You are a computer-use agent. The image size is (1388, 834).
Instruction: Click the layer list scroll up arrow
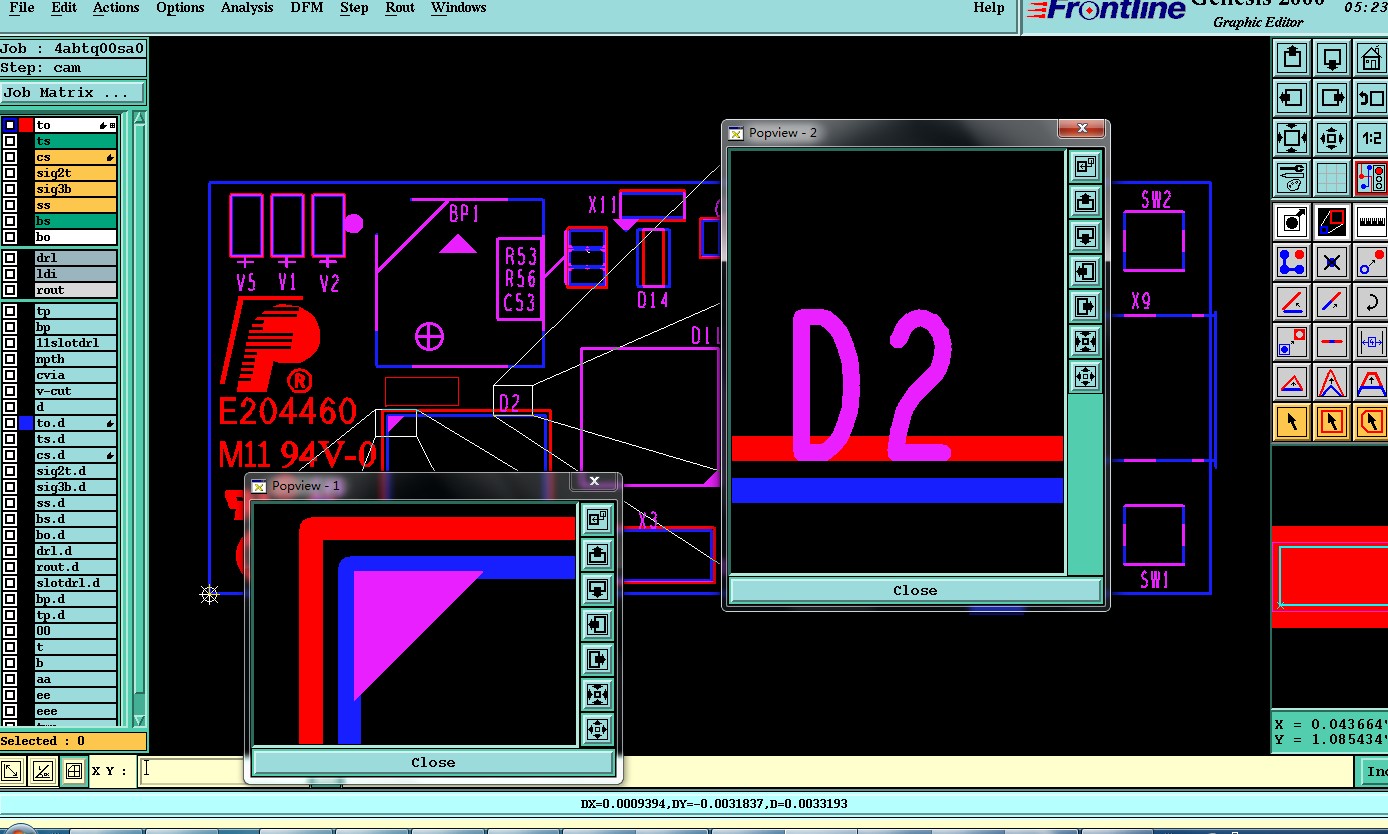139,119
